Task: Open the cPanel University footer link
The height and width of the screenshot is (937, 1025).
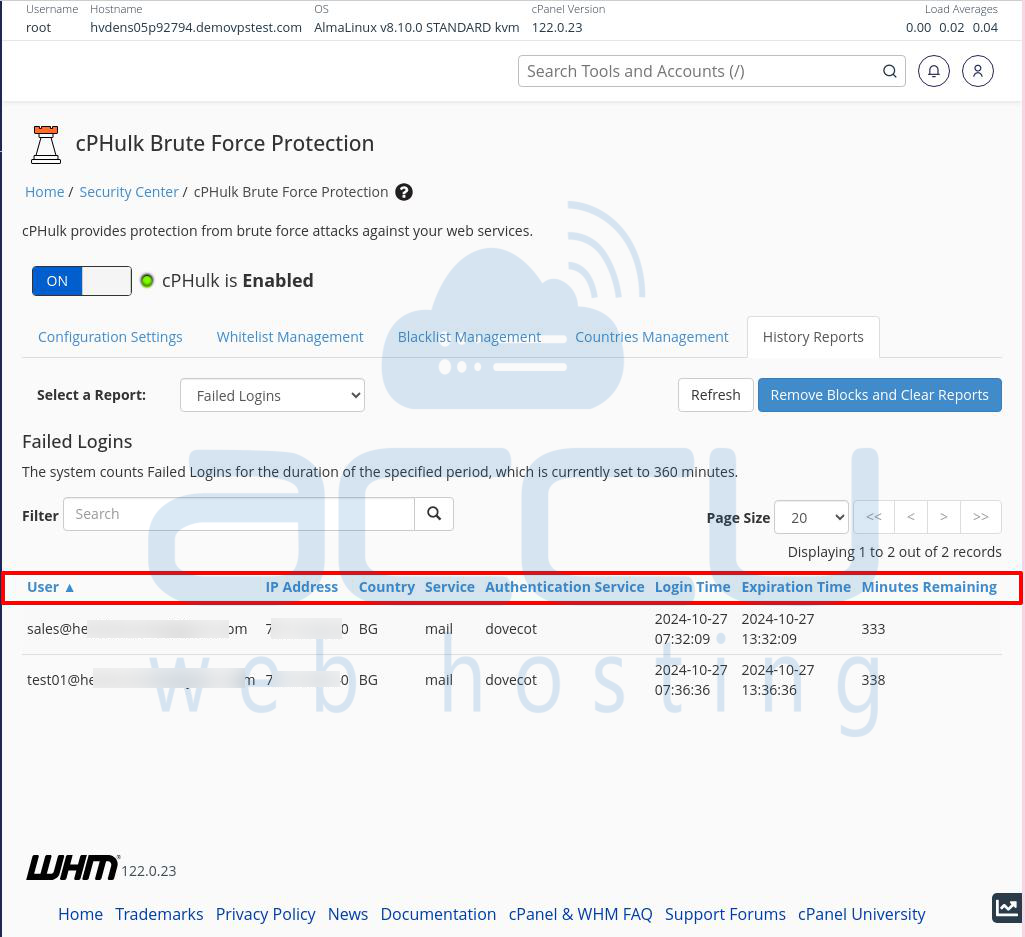Action: pos(862,914)
